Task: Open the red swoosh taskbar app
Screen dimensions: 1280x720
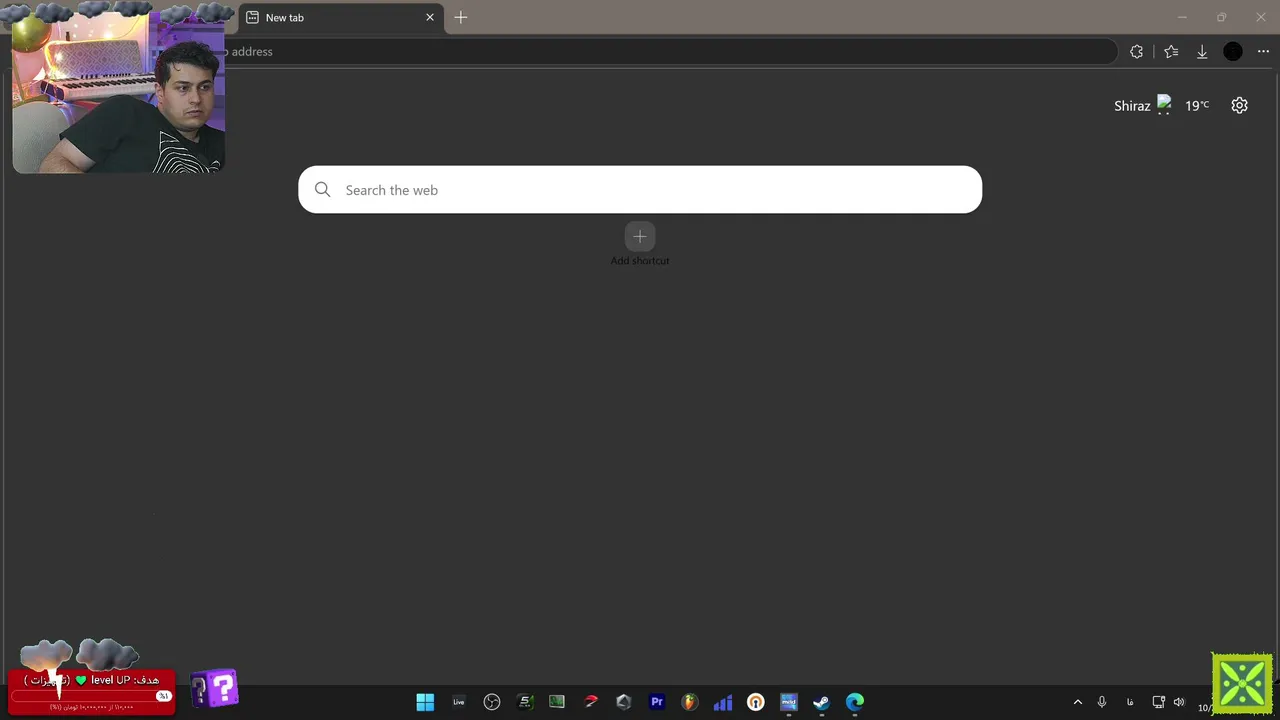Action: [591, 702]
